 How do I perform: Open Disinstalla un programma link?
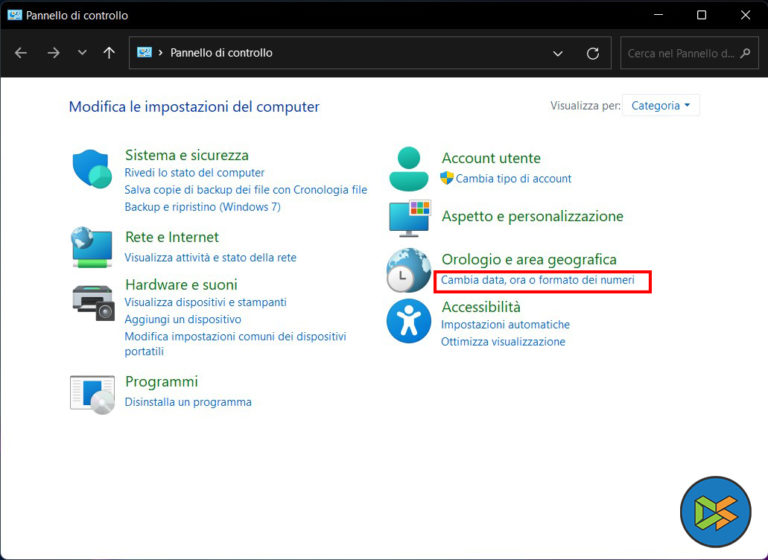pos(188,402)
